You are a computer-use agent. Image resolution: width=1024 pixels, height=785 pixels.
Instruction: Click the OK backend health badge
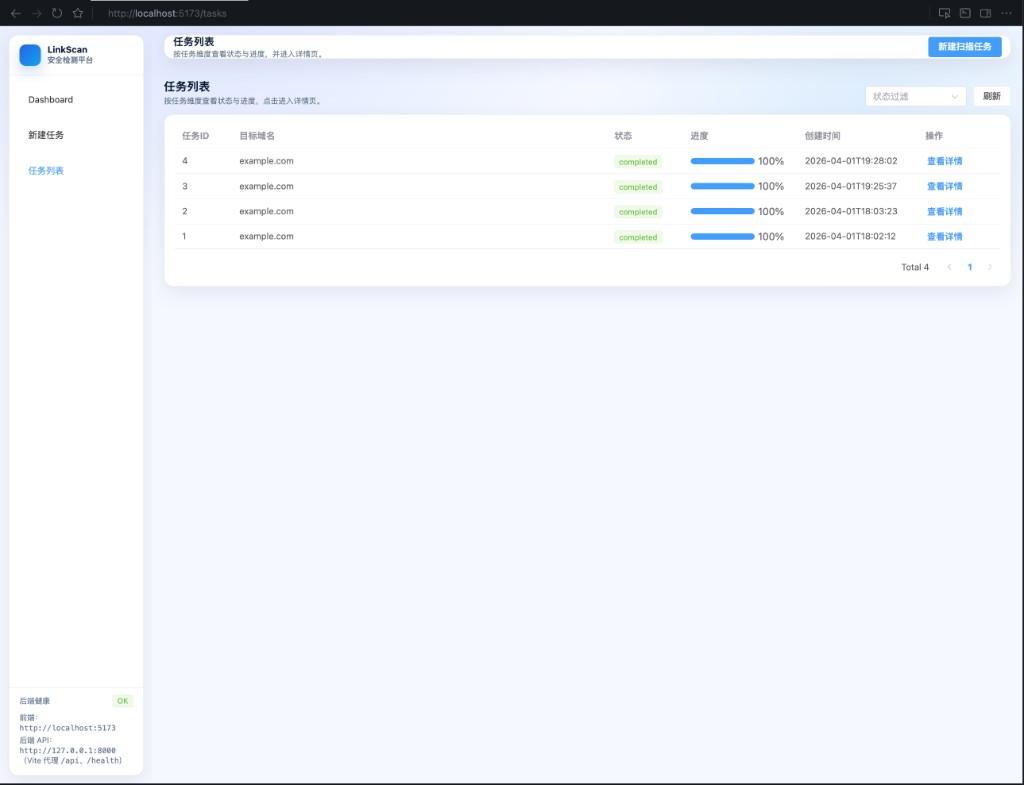(122, 701)
